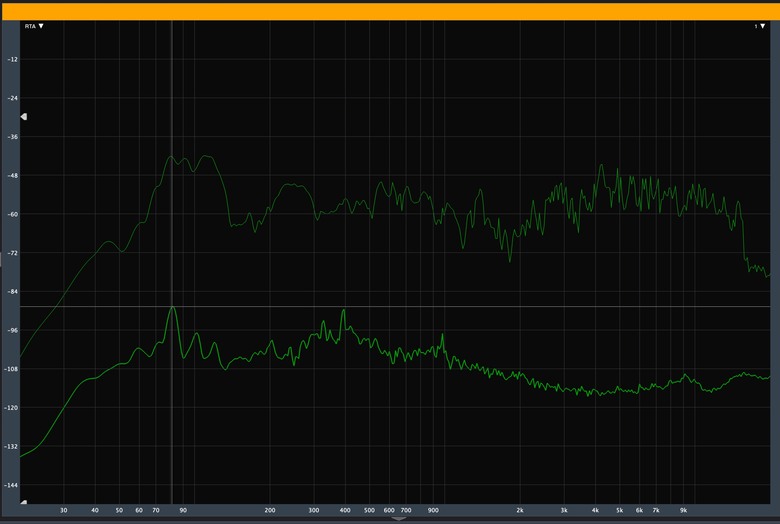Click the -96 dB amplitude axis label

12,330
